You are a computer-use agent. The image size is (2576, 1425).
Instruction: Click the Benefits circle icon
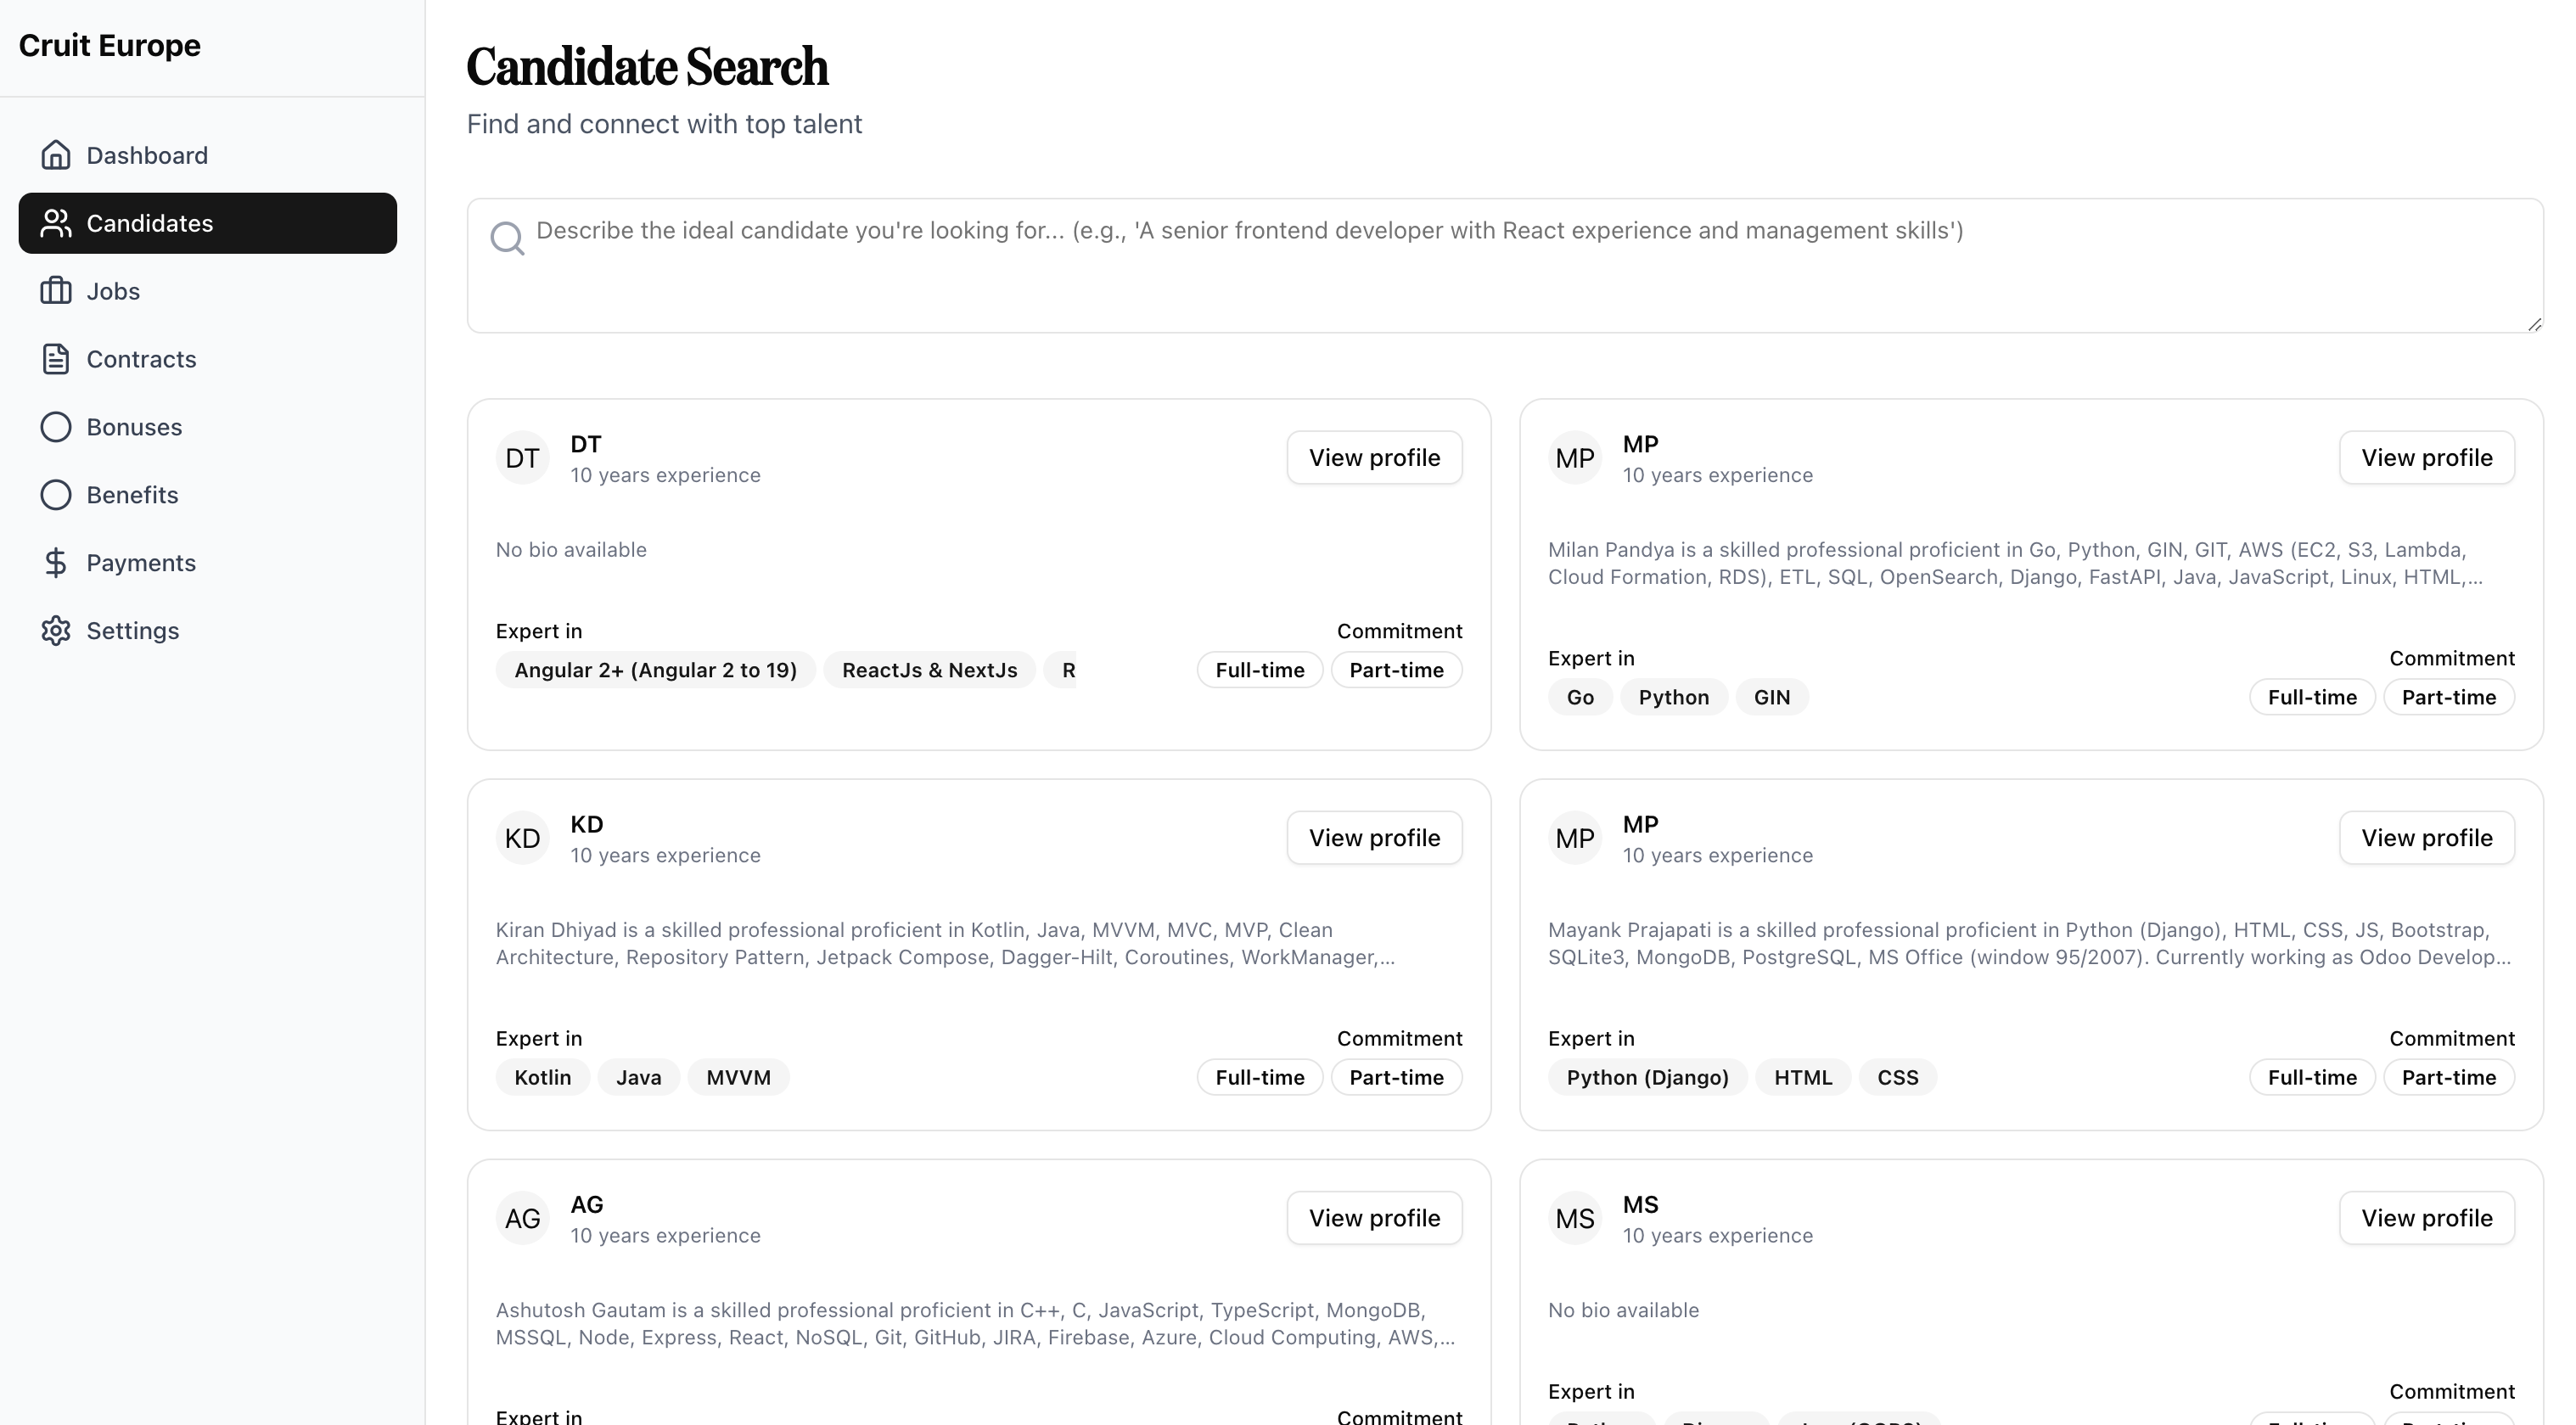click(56, 495)
